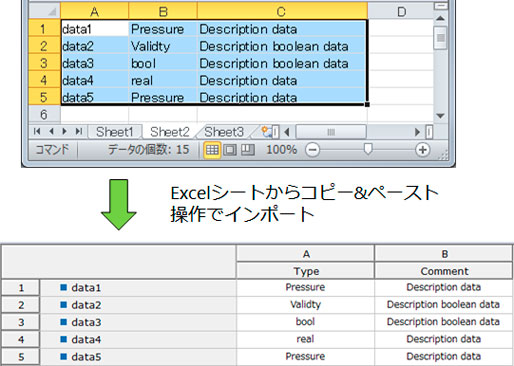Click the blue square icon beside data1
The width and height of the screenshot is (514, 366).
point(63,287)
